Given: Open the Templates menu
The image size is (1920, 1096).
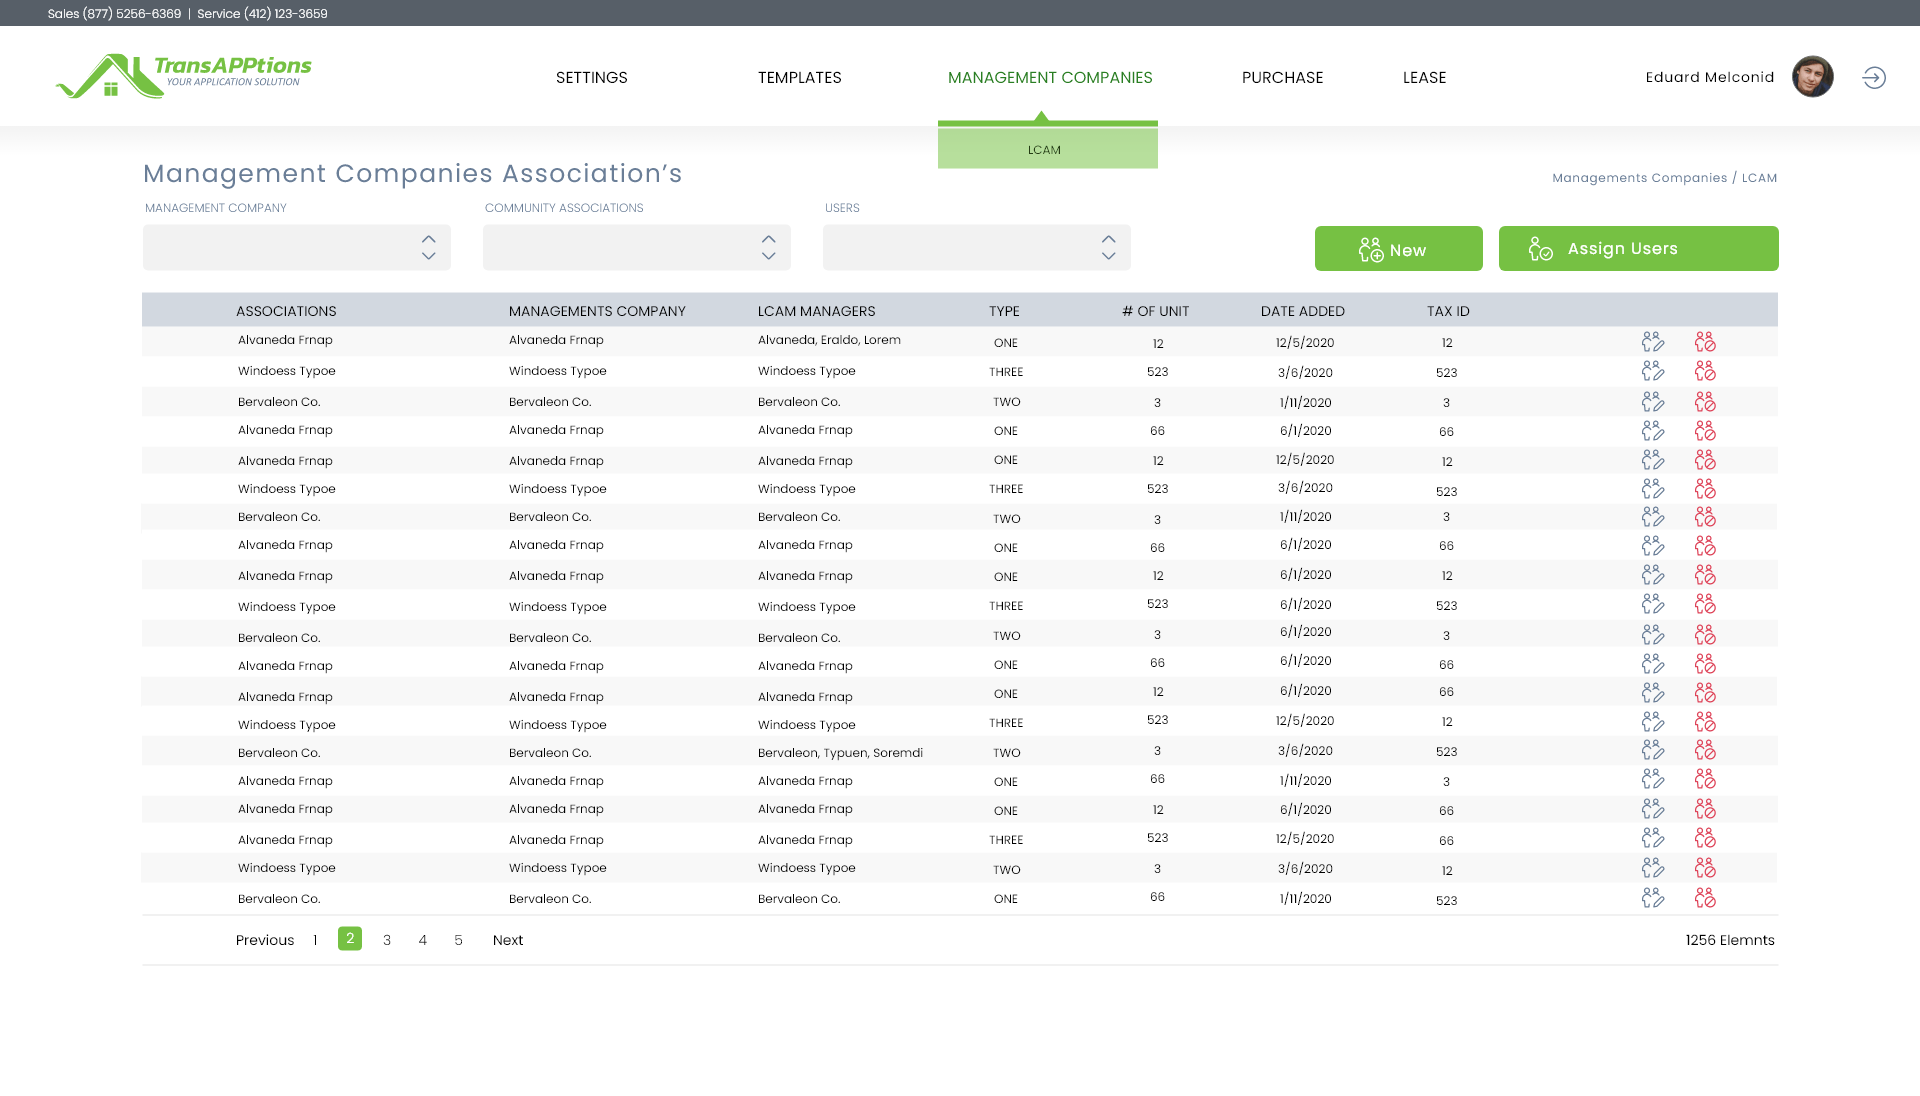Looking at the screenshot, I should coord(800,78).
